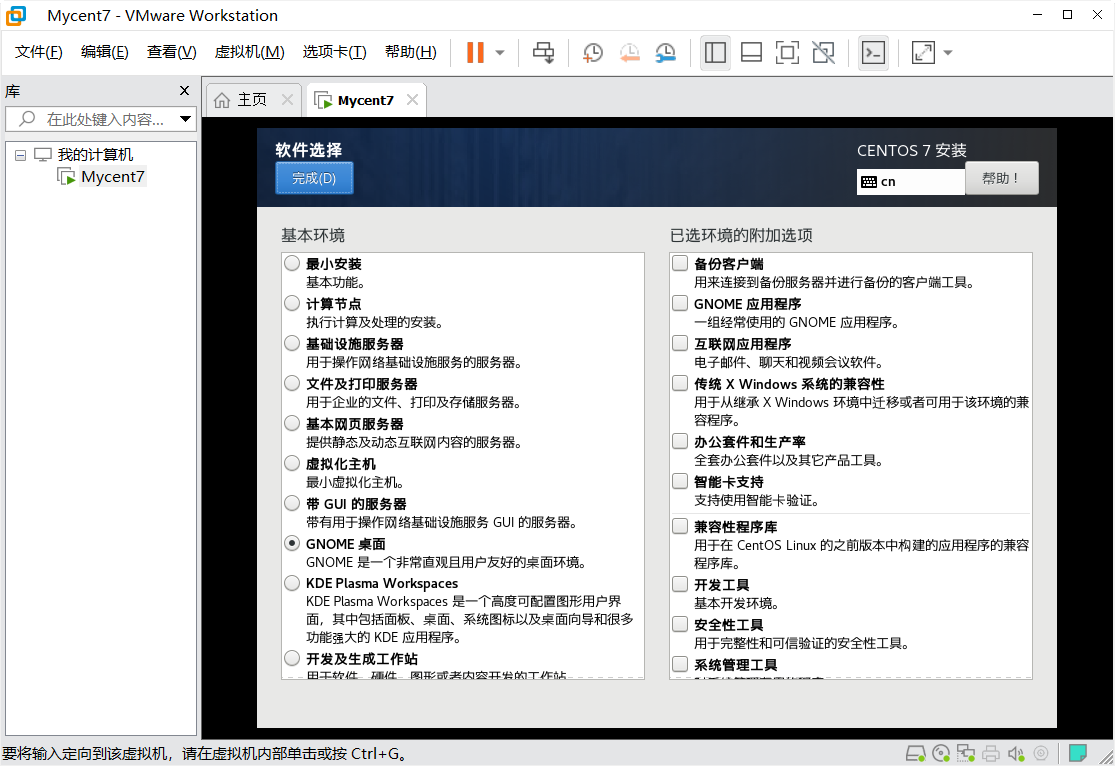1115x766 pixels.
Task: Toggle the library sidebar view icon
Action: [x=715, y=53]
